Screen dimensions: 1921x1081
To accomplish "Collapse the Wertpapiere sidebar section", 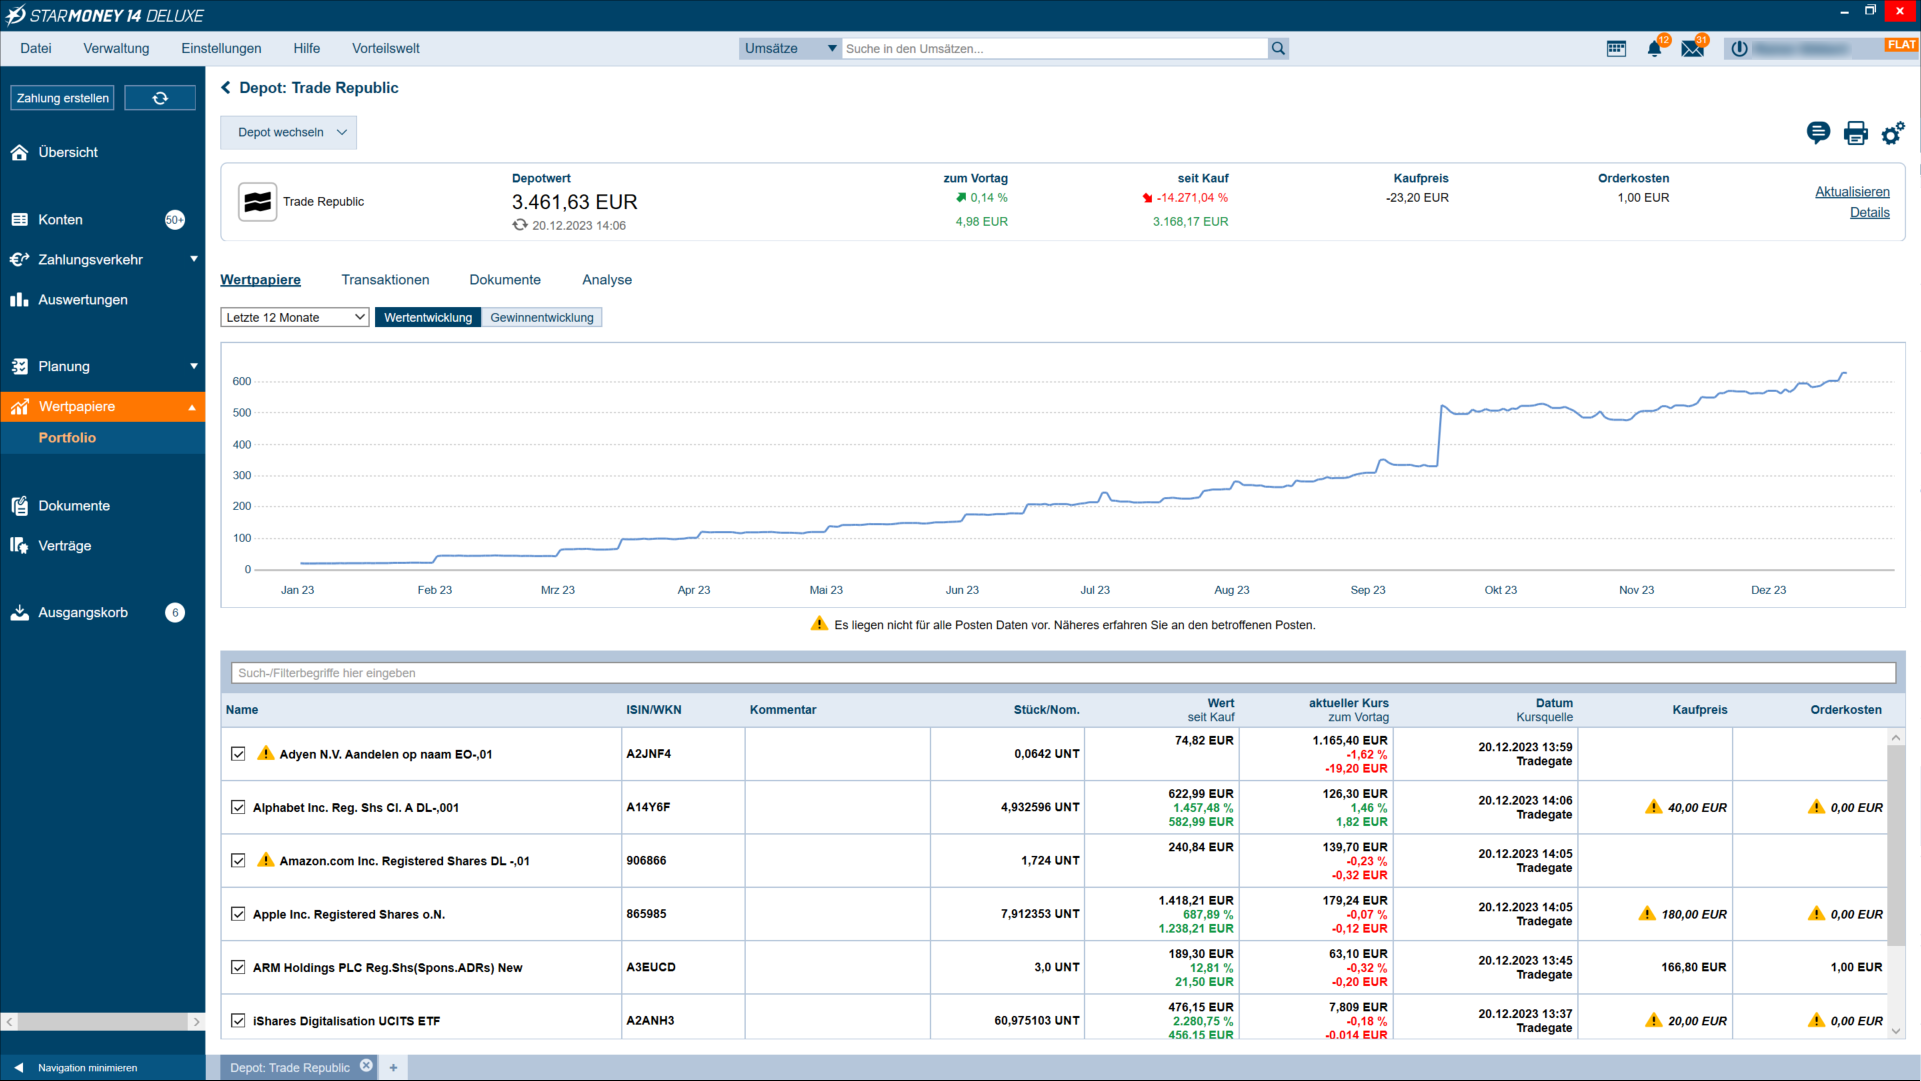I will coord(192,407).
